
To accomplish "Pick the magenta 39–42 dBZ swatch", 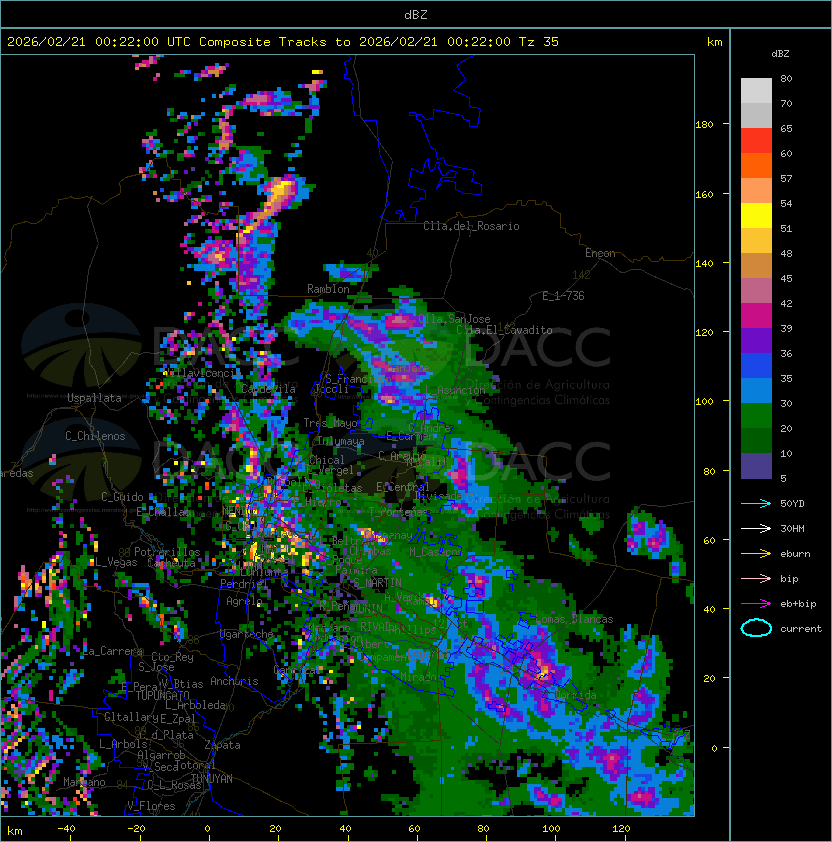I will [x=756, y=315].
